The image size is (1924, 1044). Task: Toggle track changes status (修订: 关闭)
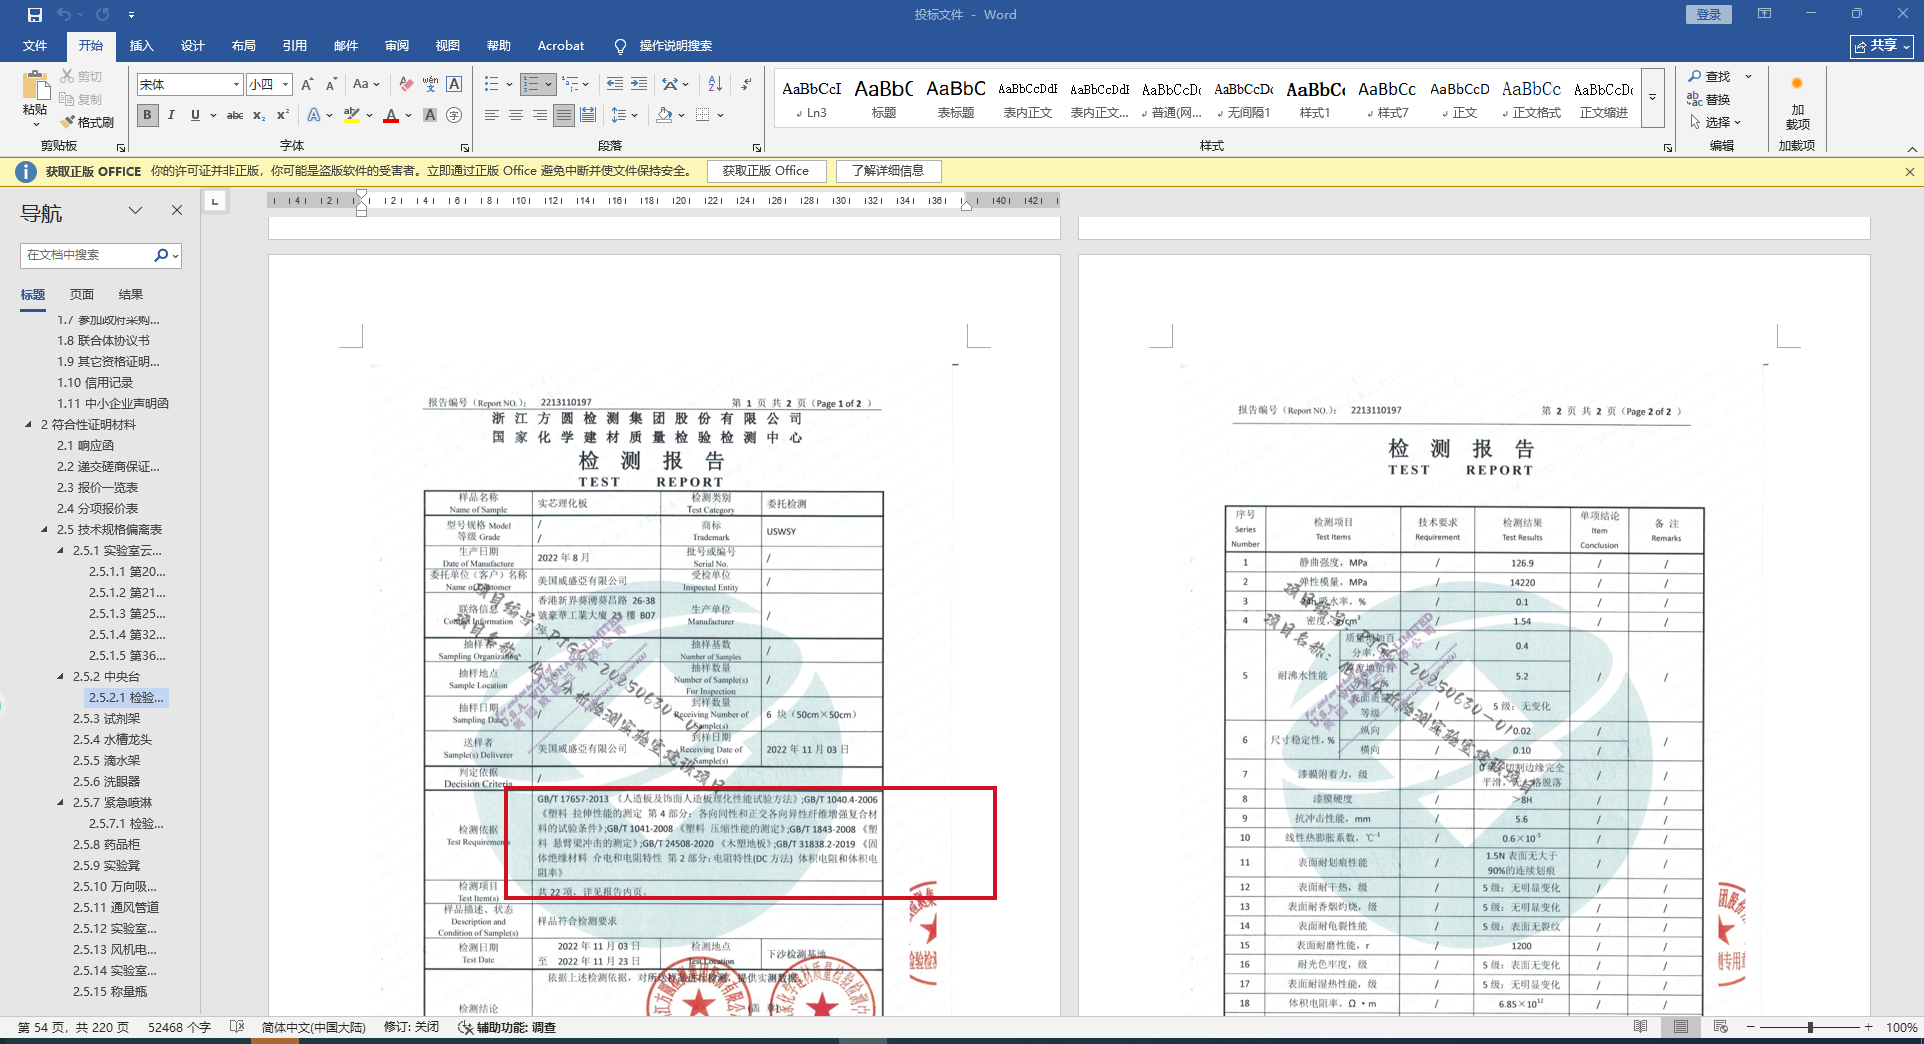[x=411, y=1027]
